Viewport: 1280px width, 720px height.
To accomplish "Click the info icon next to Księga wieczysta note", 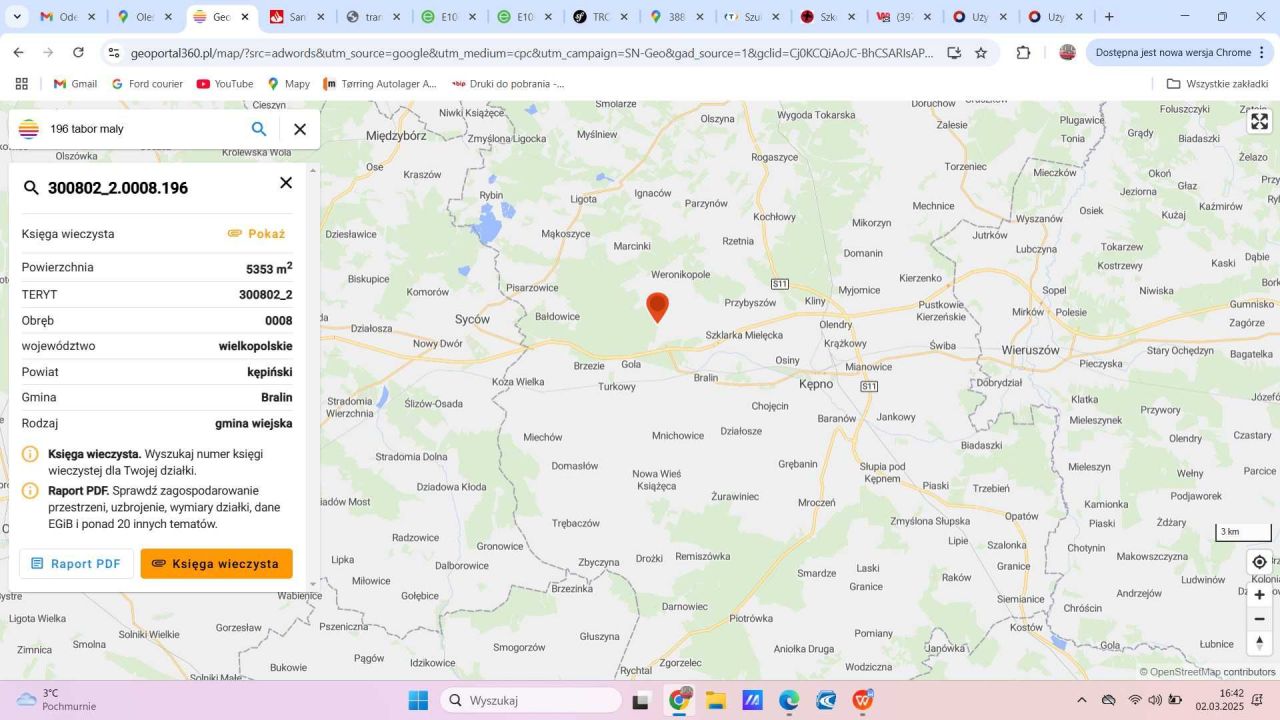I will tap(29, 453).
